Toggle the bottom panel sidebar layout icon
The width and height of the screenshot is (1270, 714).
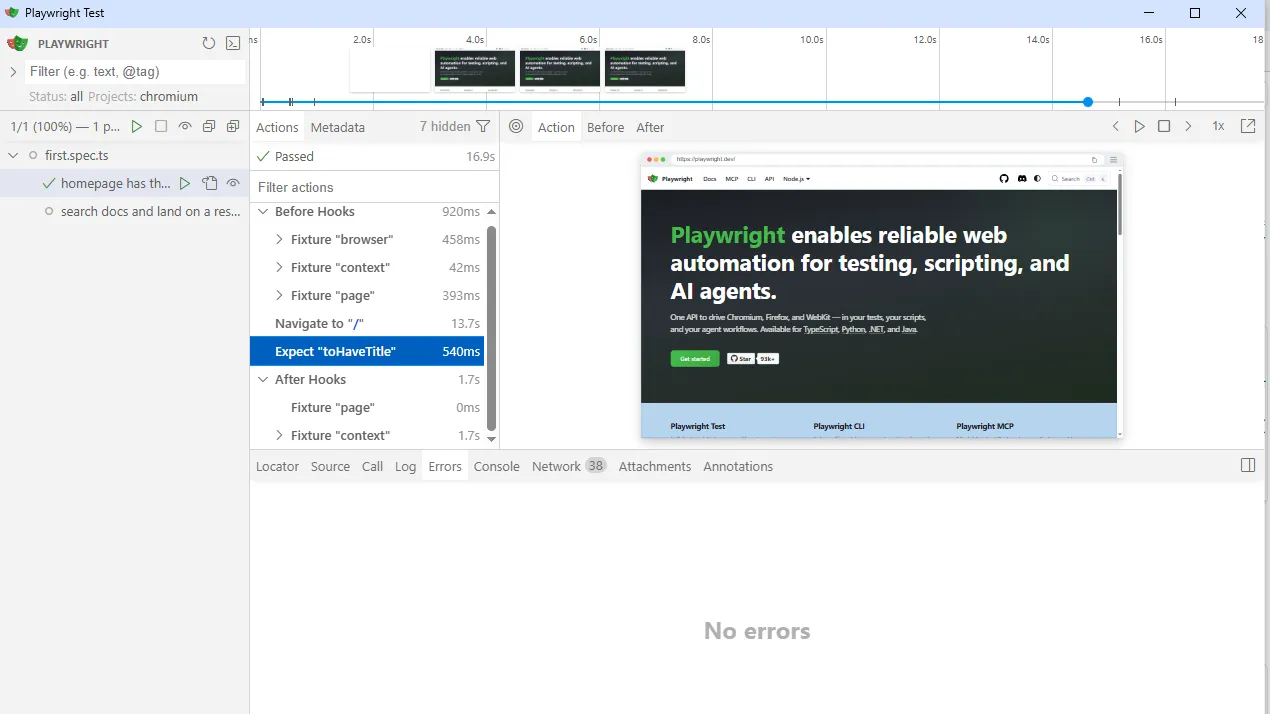click(1248, 466)
